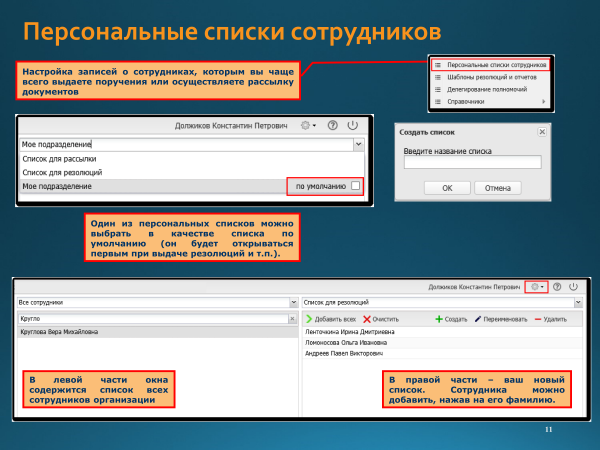The width and height of the screenshot is (600, 450).
Task: Click the settings gear in the upper employee panel
Action: pos(309,125)
